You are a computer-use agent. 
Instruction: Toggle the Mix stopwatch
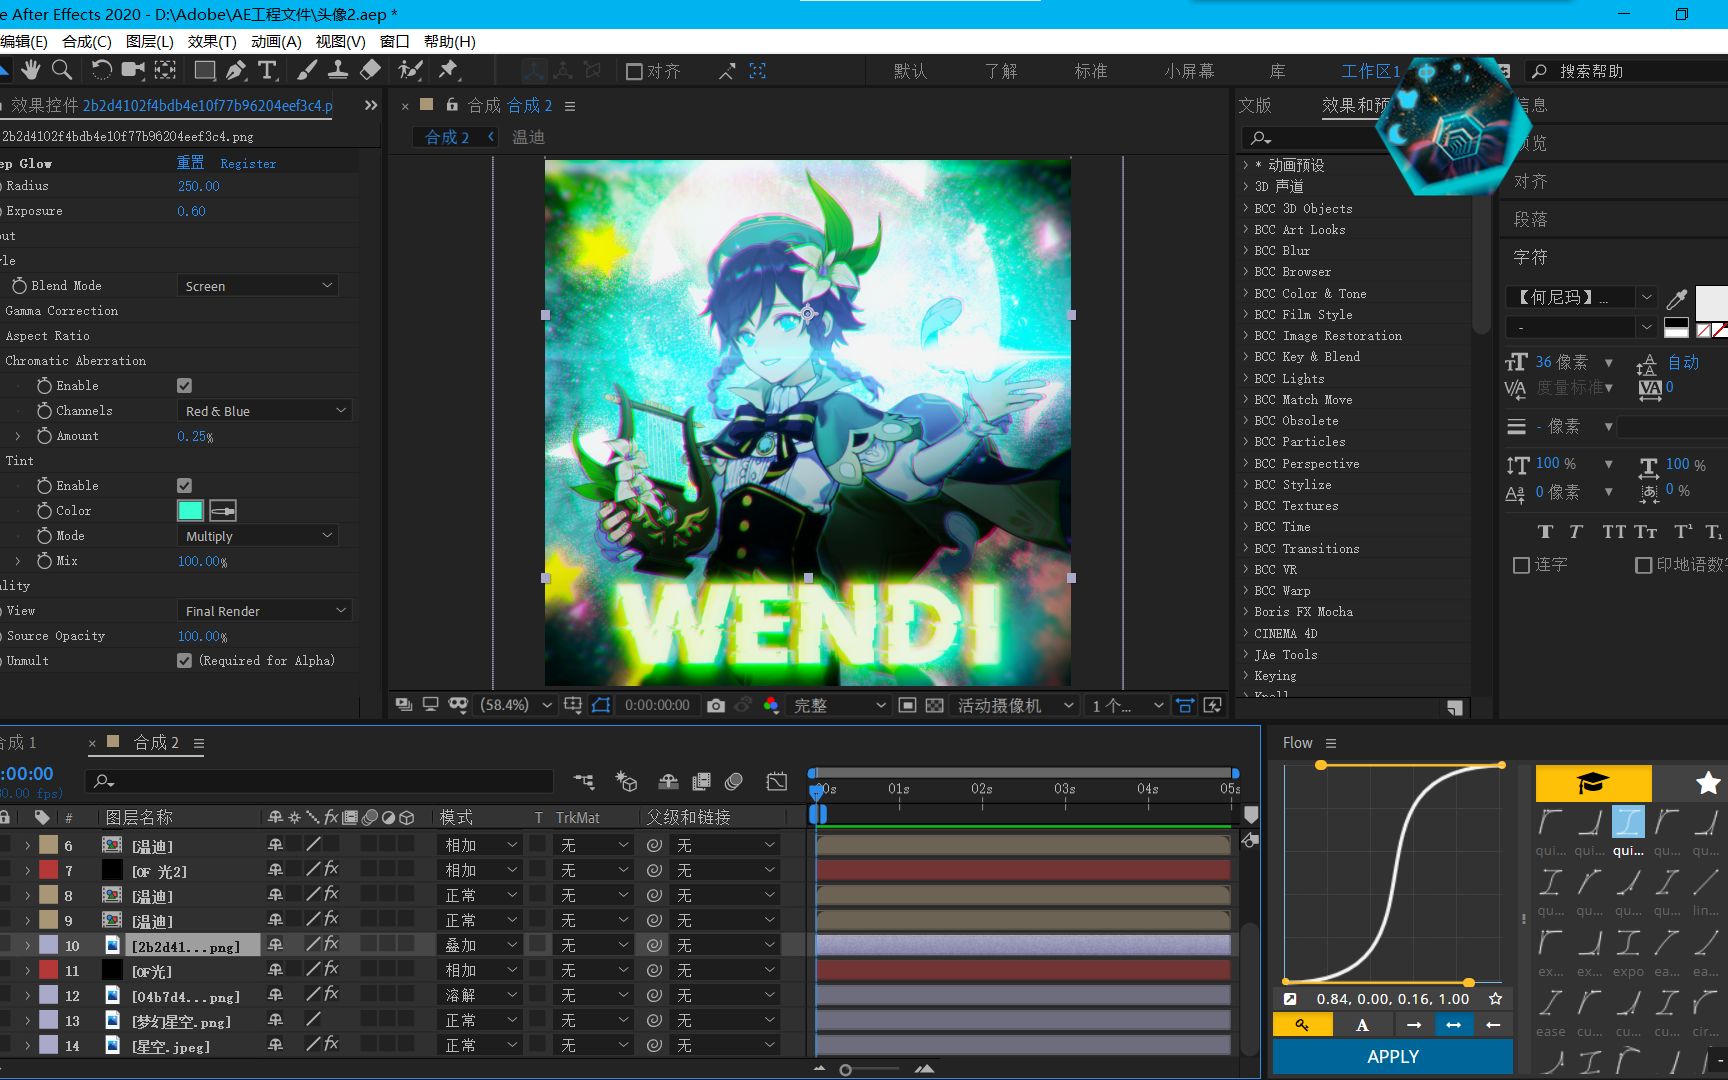44,560
